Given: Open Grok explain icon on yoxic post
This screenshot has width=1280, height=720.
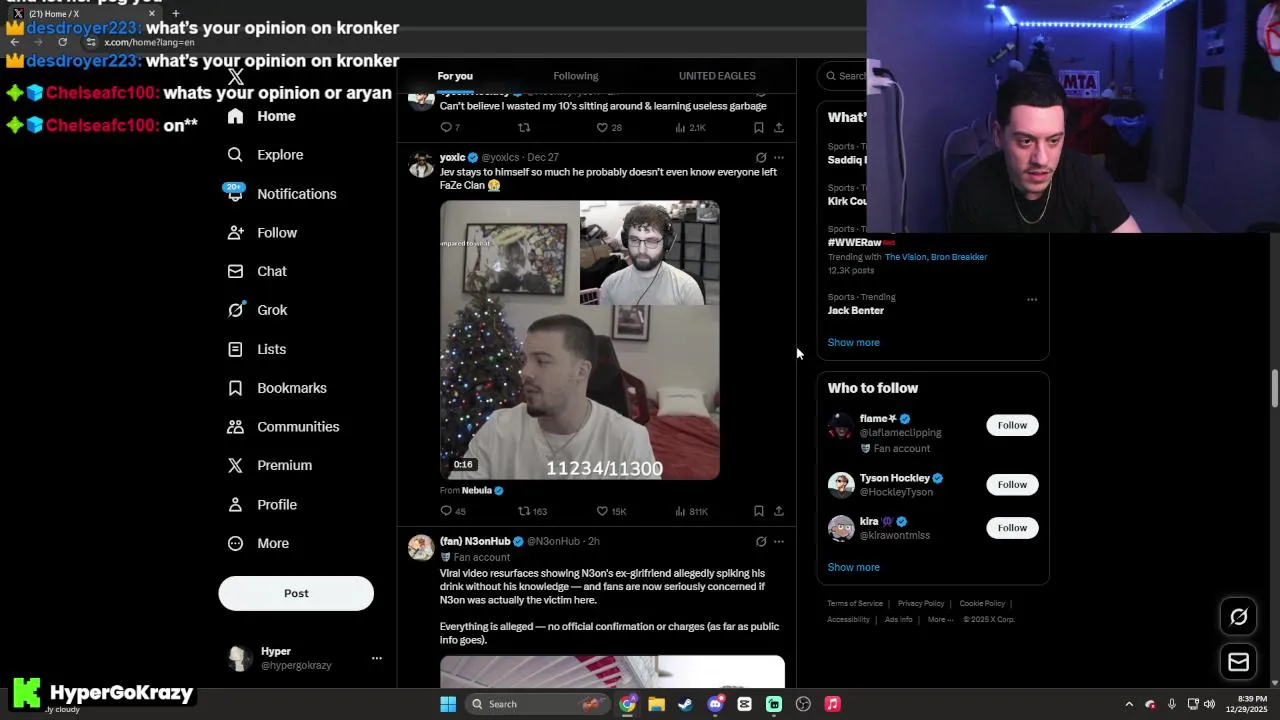Looking at the screenshot, I should [761, 158].
